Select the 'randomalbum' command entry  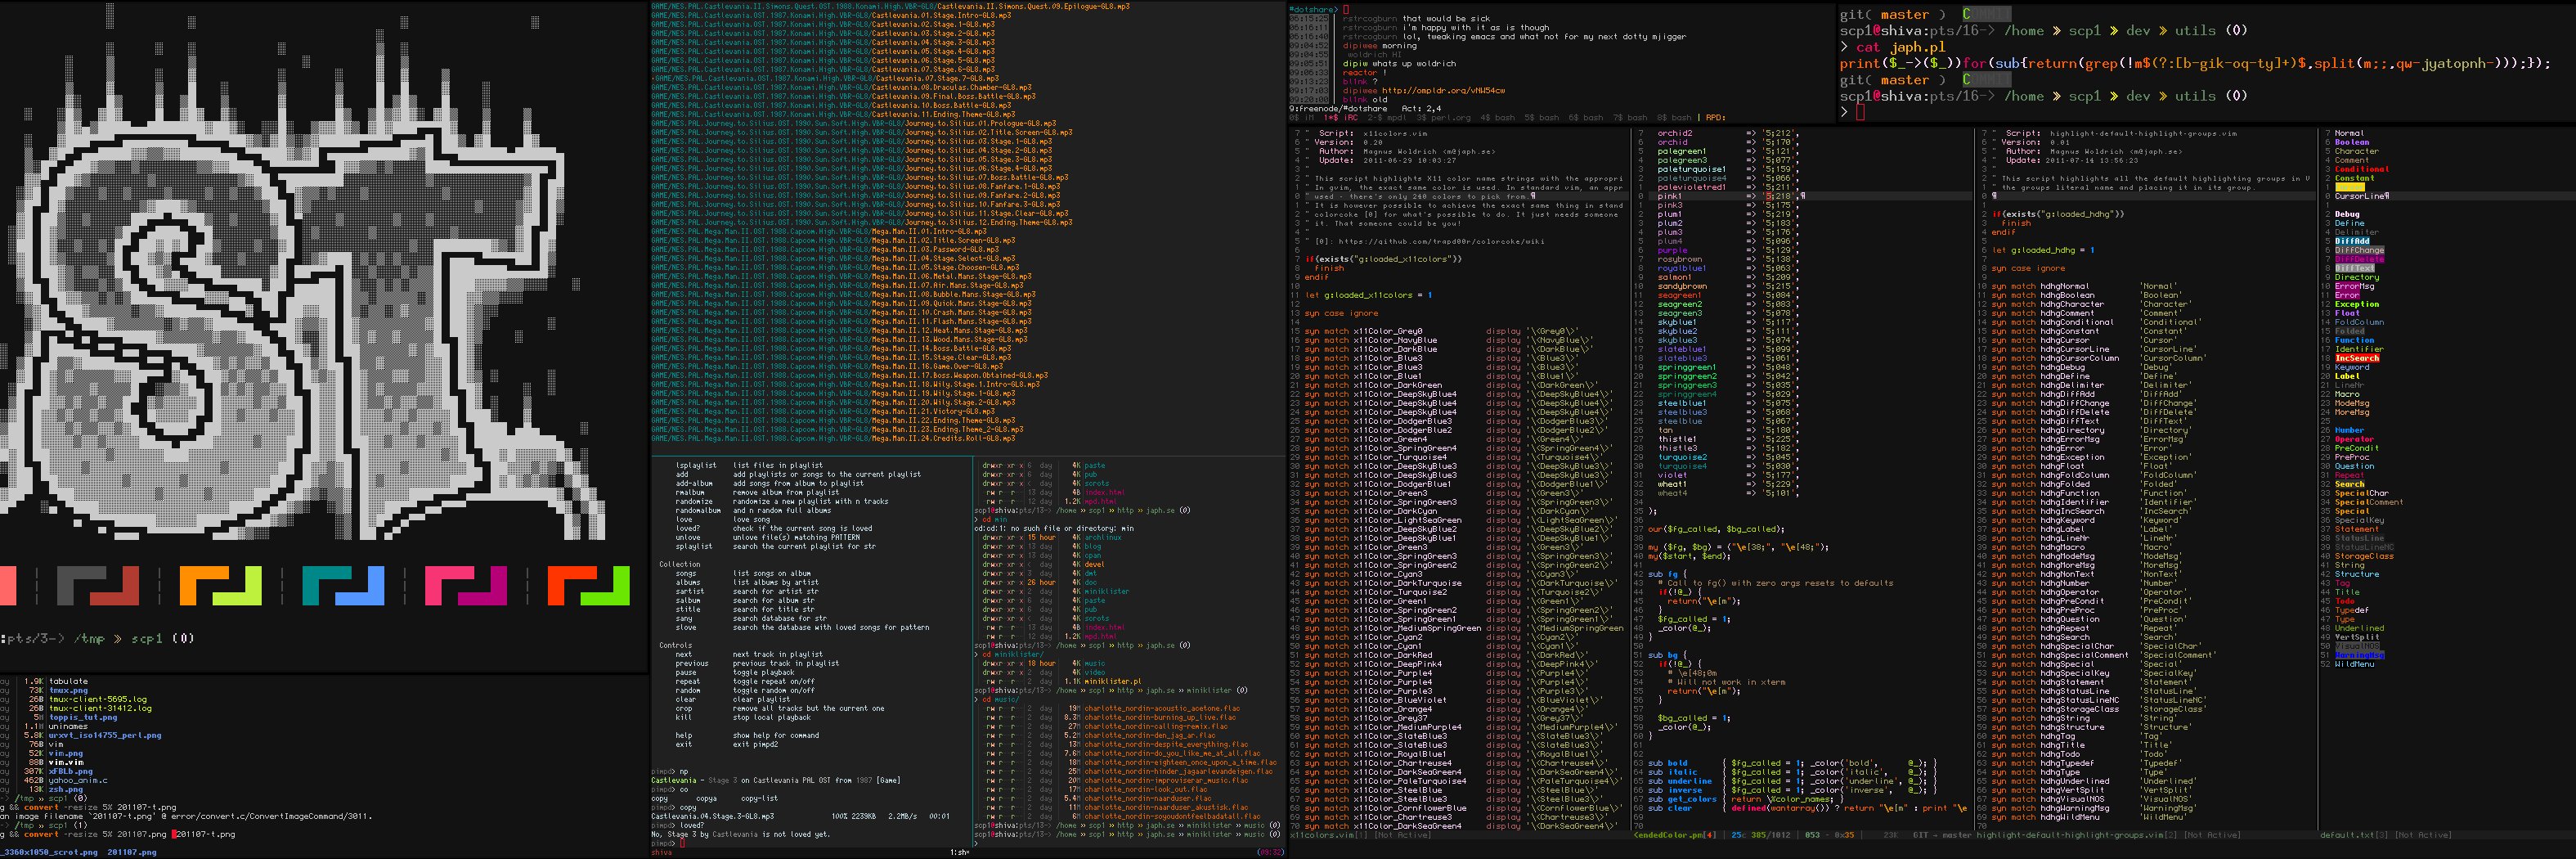point(698,510)
